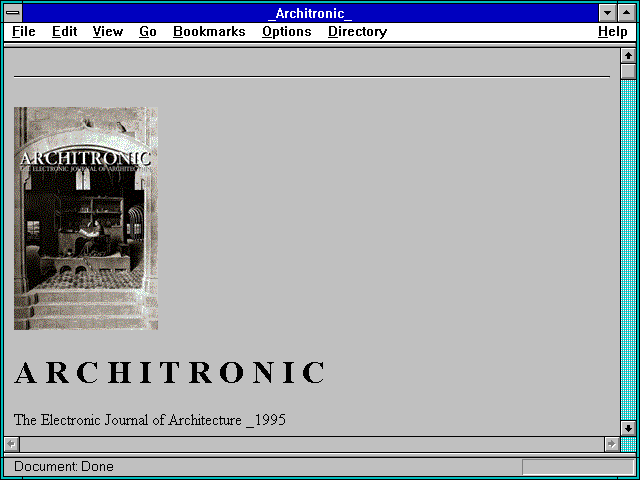
Task: Open the File menu
Action: (24, 32)
